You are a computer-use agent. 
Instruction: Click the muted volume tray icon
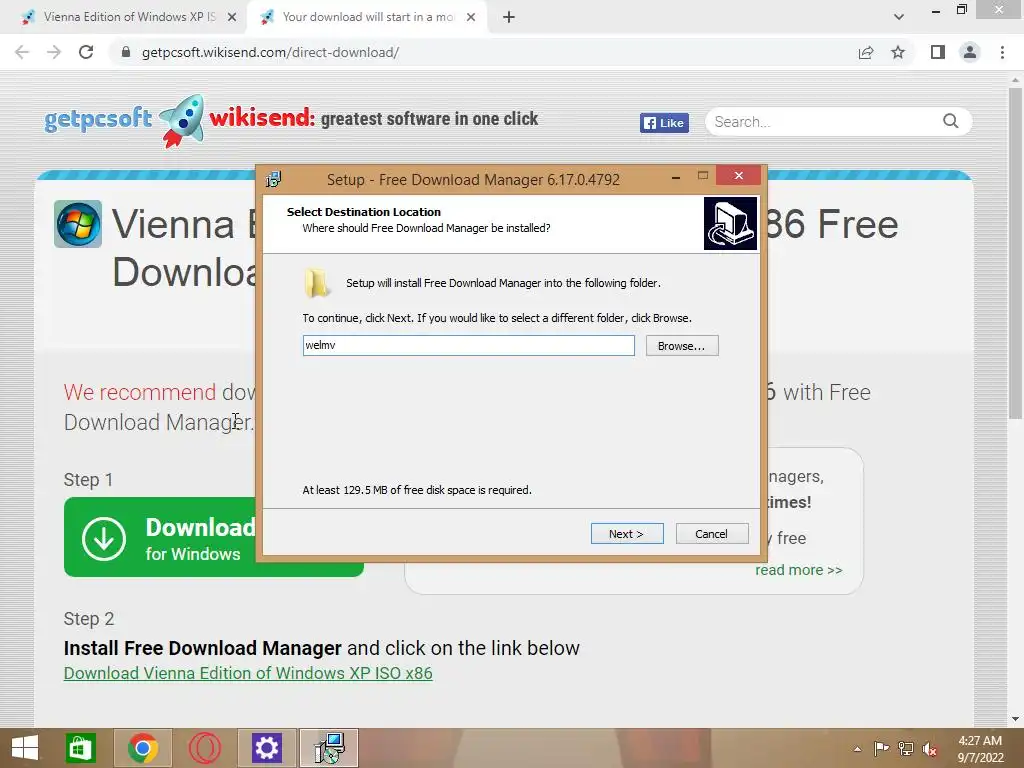click(930, 748)
